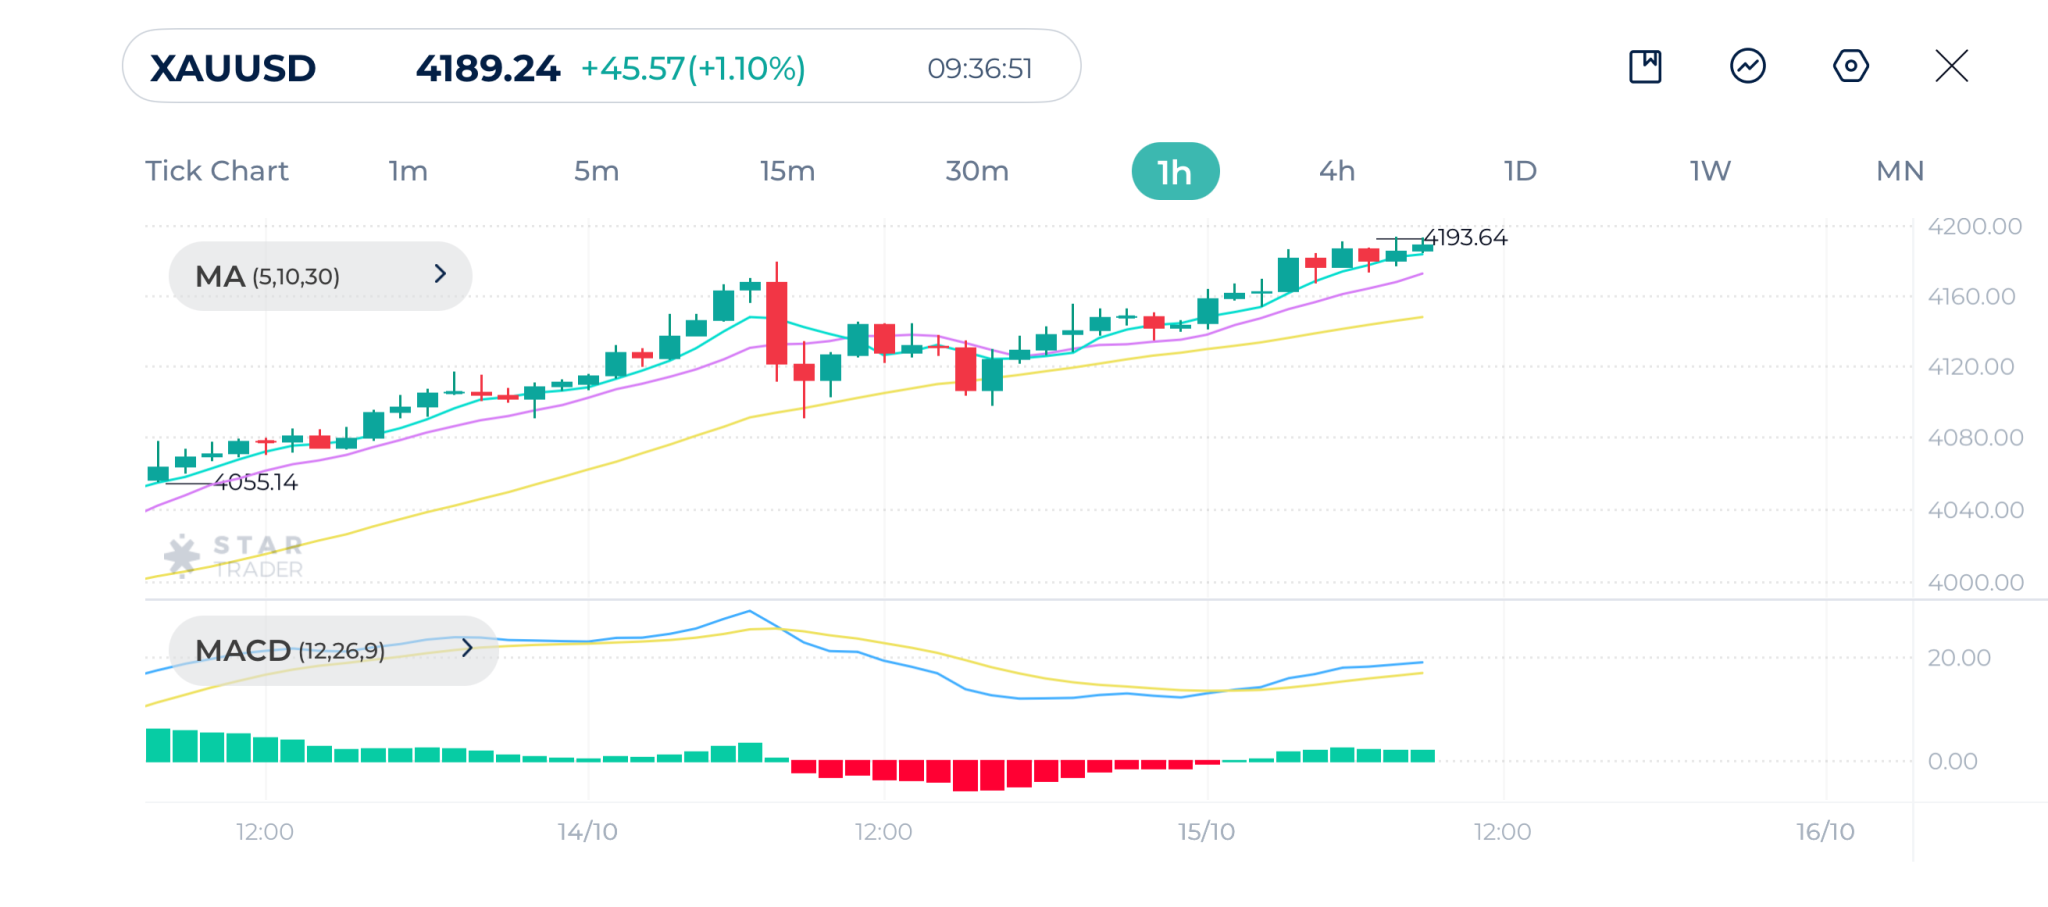Select the 1m timeframe
Viewport: 2048px width, 907px height.
[408, 171]
